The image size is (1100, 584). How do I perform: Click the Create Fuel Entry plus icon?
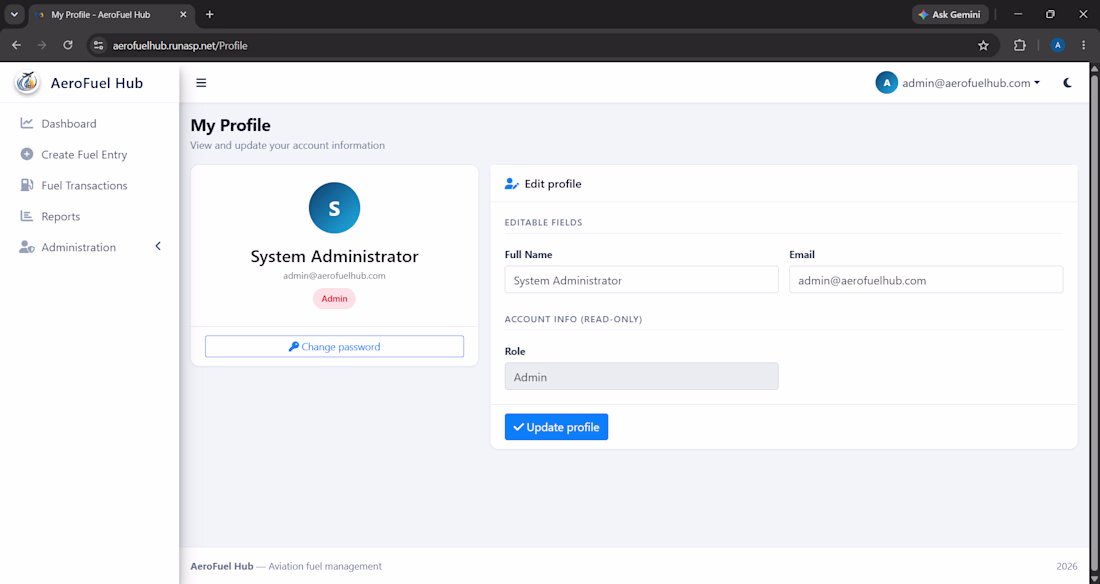point(27,154)
